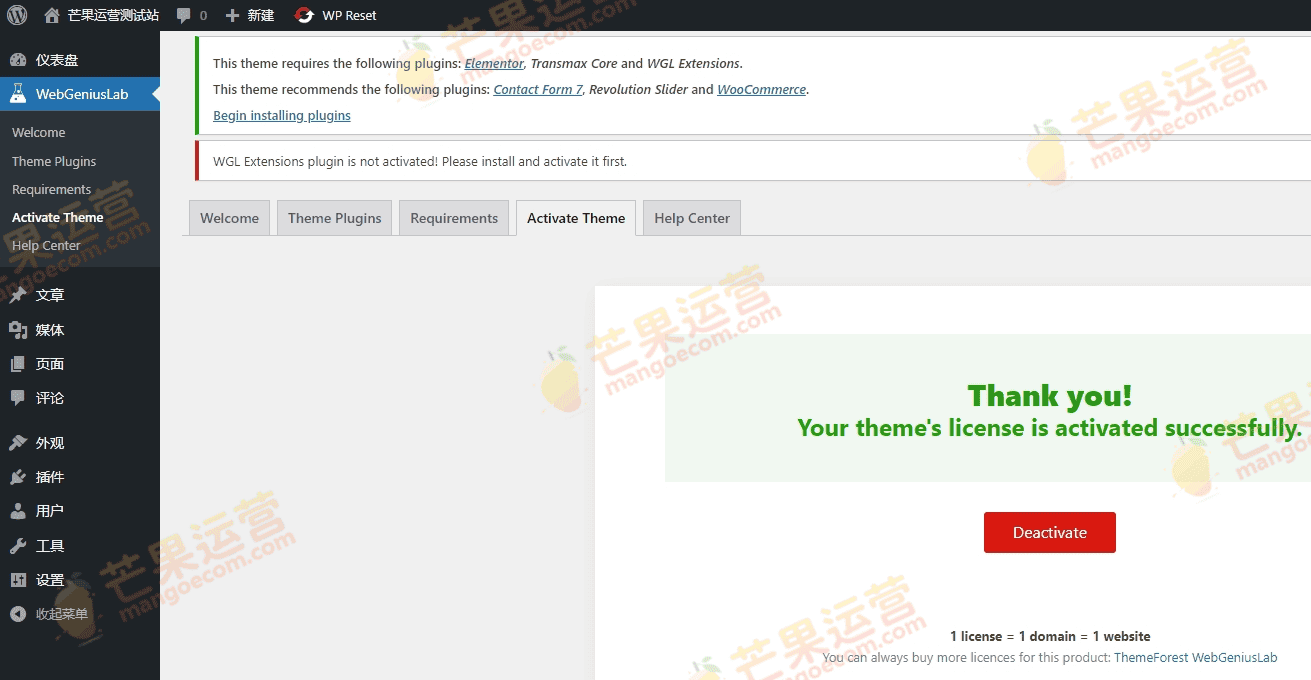Click the 'Thank you!' heading
1311x680 pixels.
[1050, 396]
